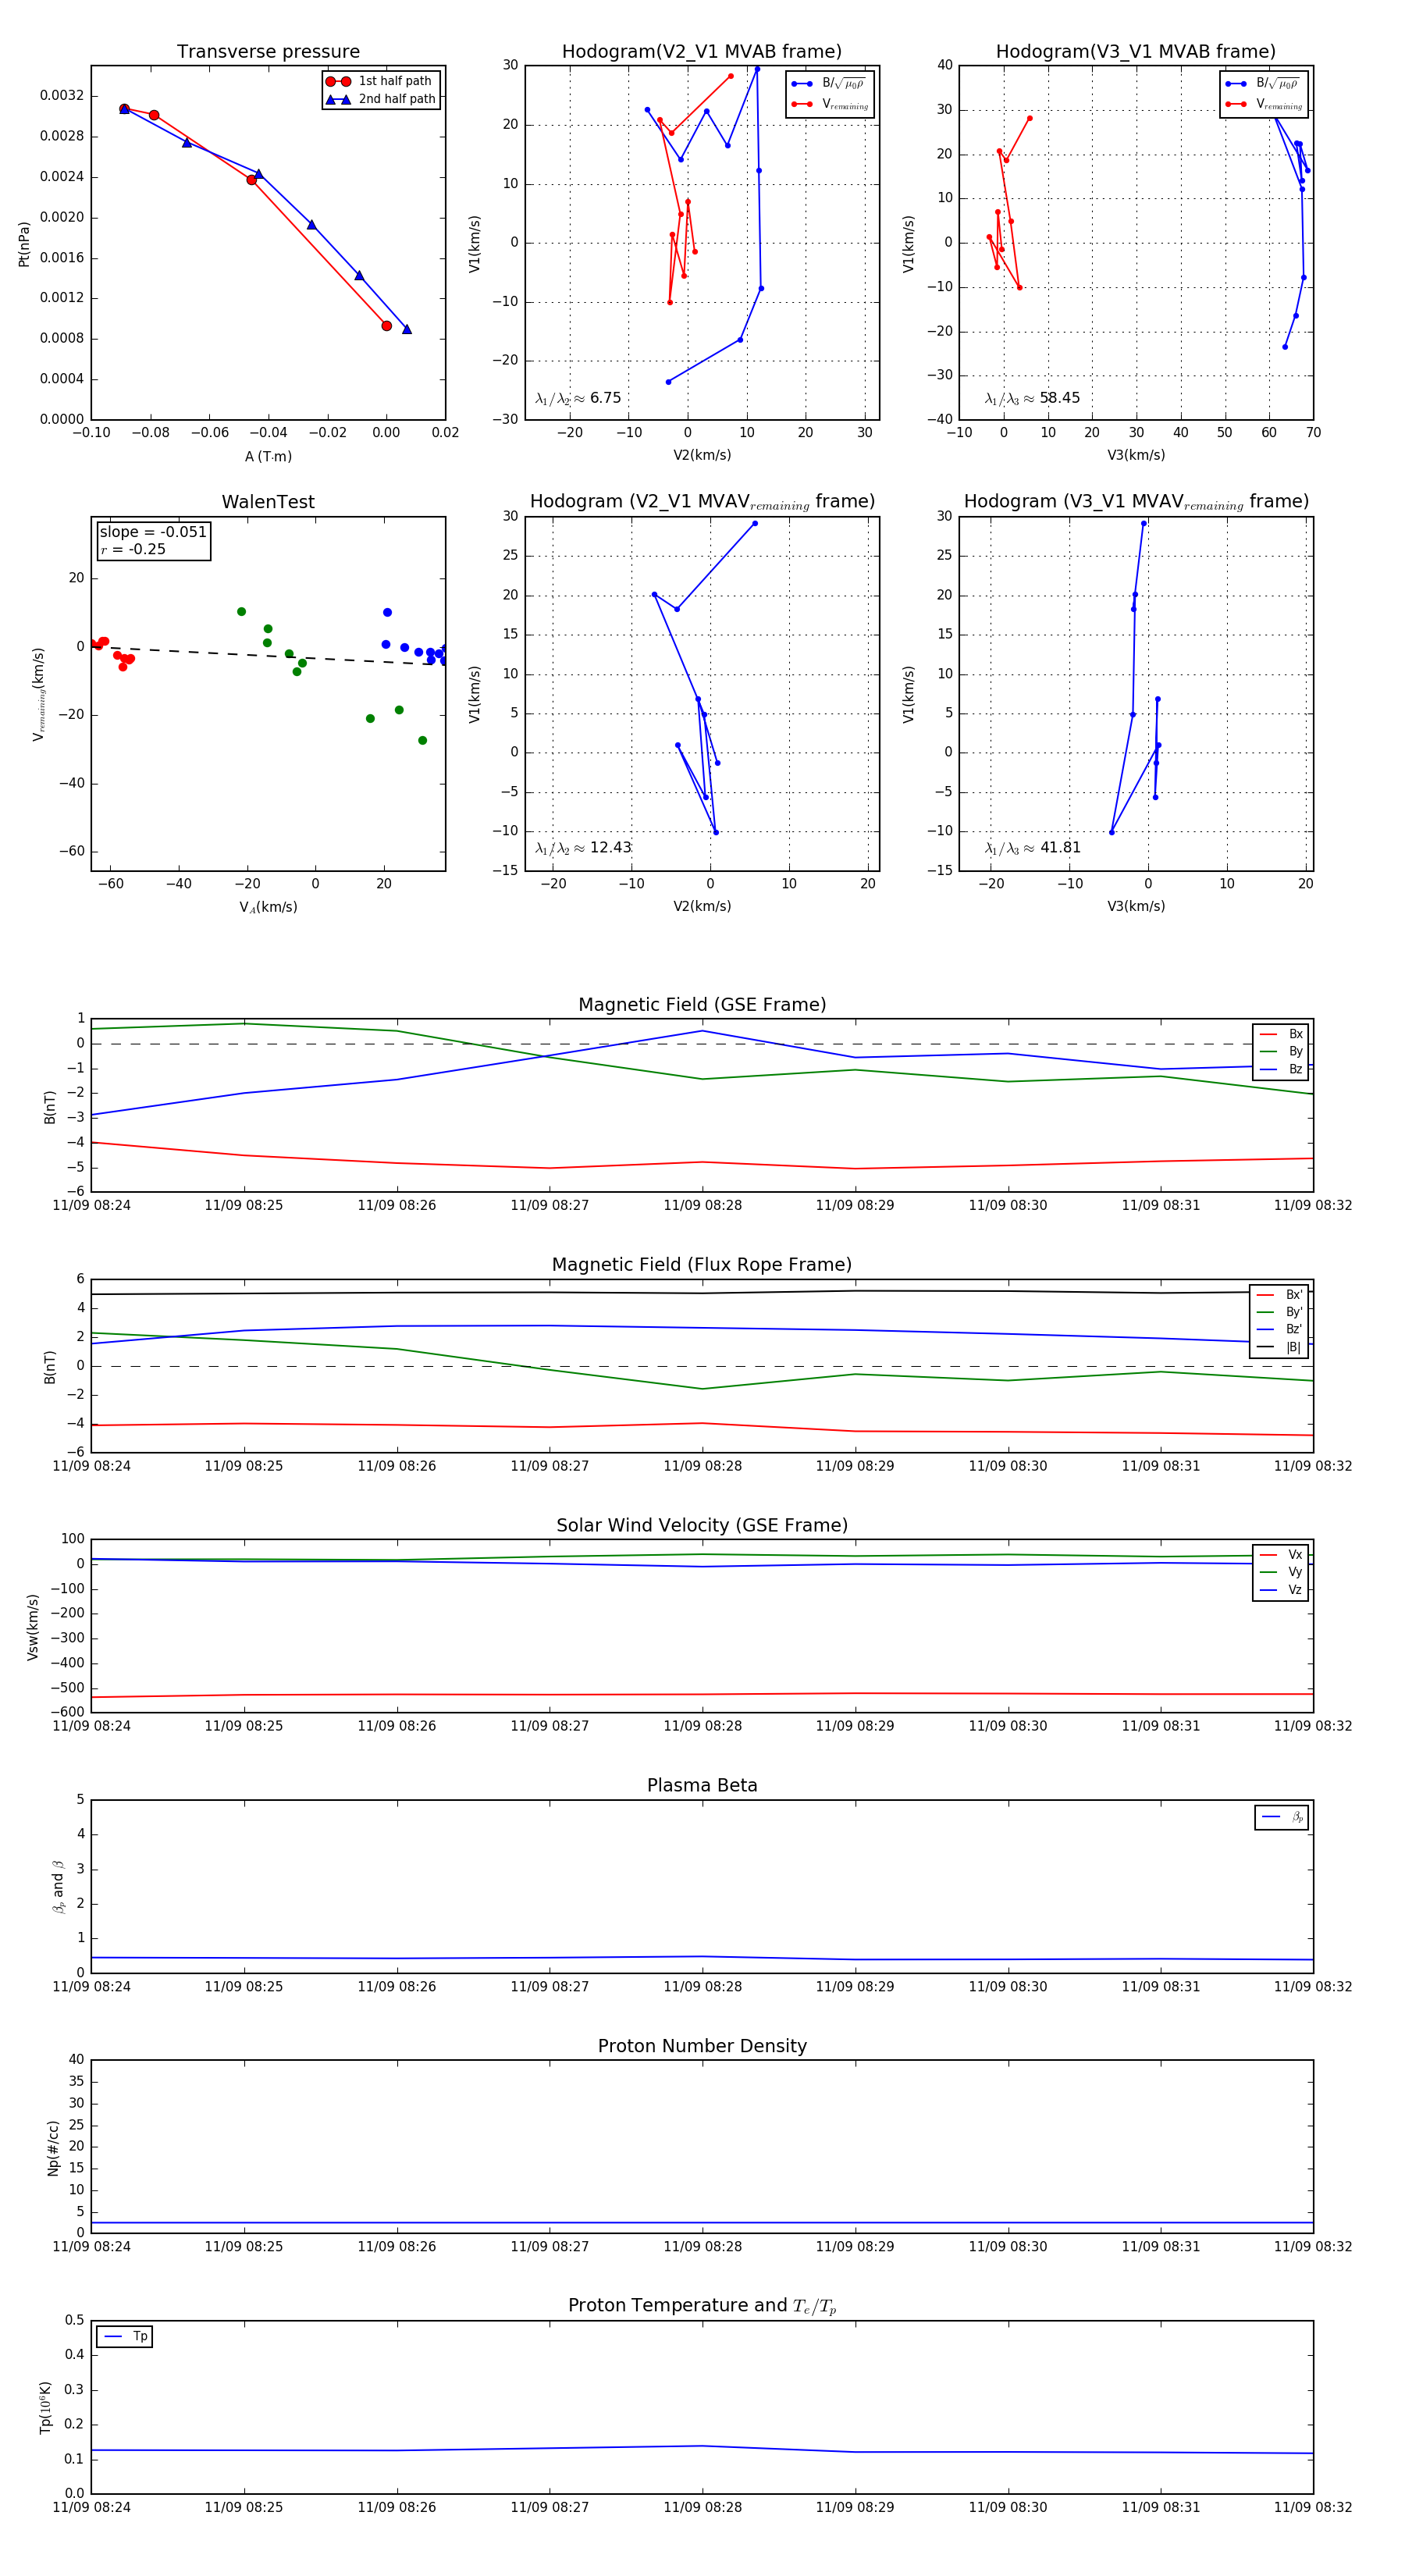Click the Vy legend entry
Image resolution: width=1405 pixels, height=2576 pixels.
(1281, 1572)
